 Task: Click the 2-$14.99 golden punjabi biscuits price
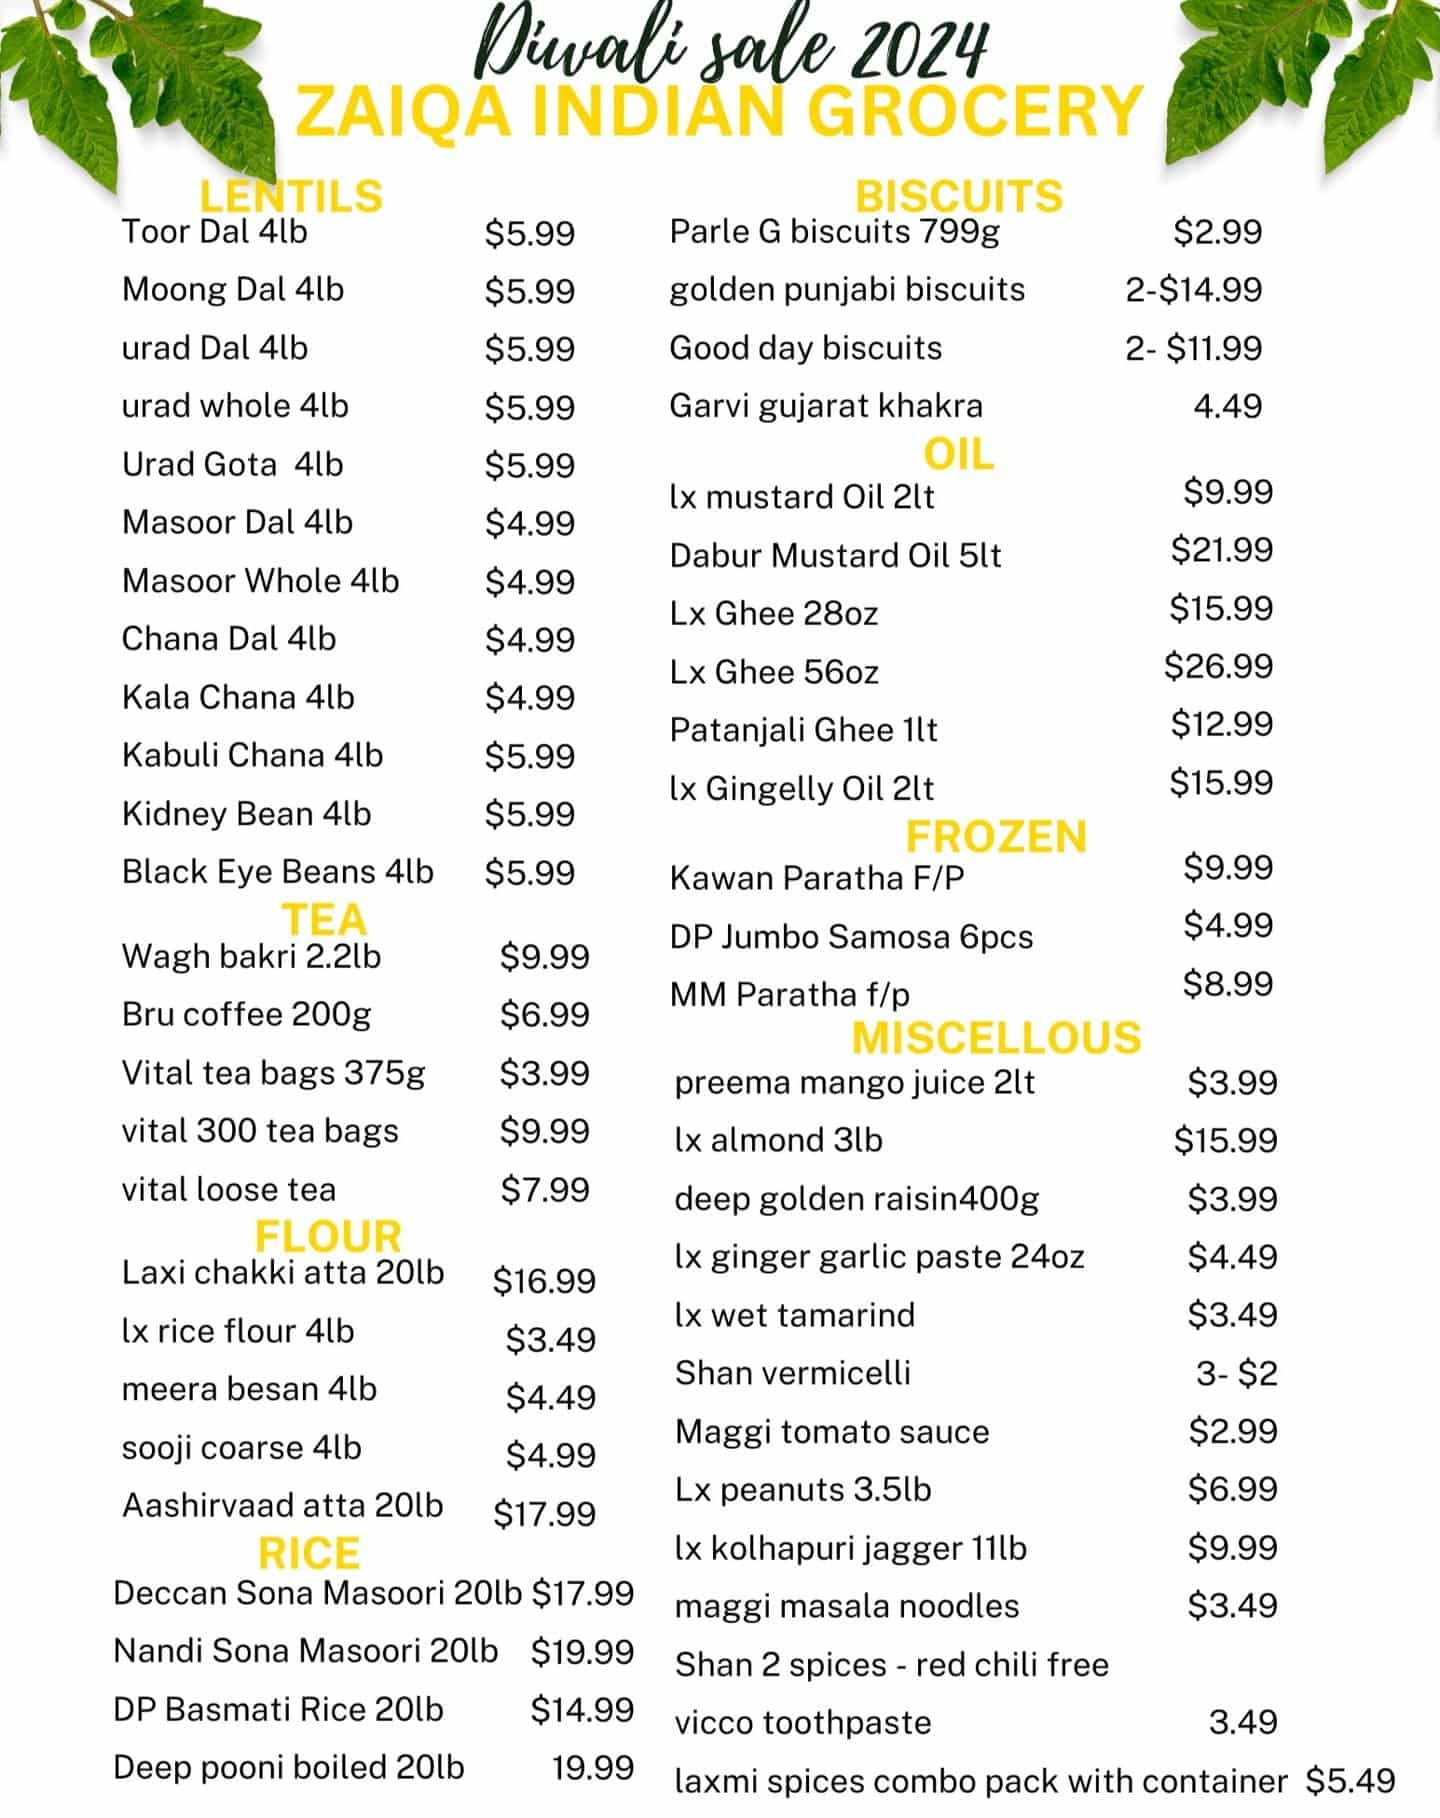pos(1193,290)
